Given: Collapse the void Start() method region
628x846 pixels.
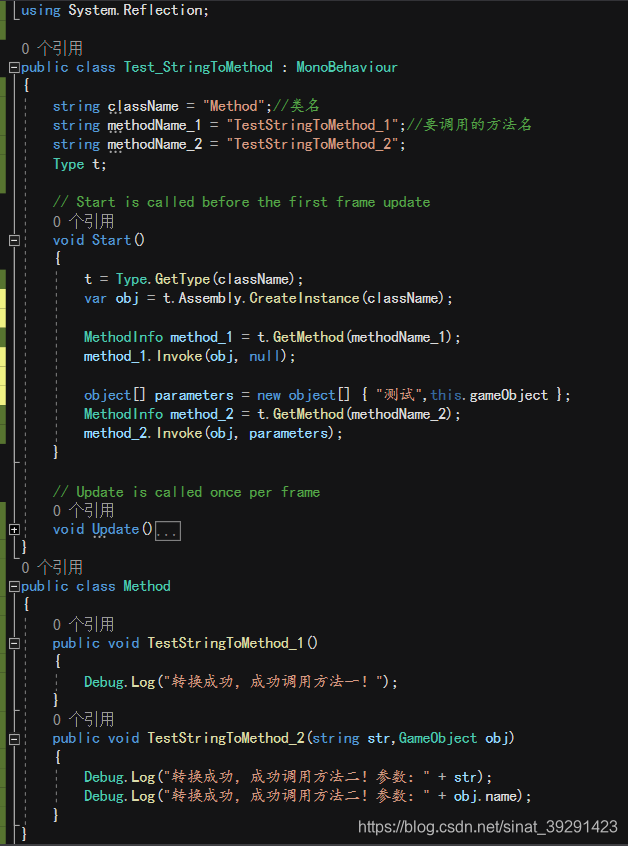Looking at the screenshot, I should point(14,240).
